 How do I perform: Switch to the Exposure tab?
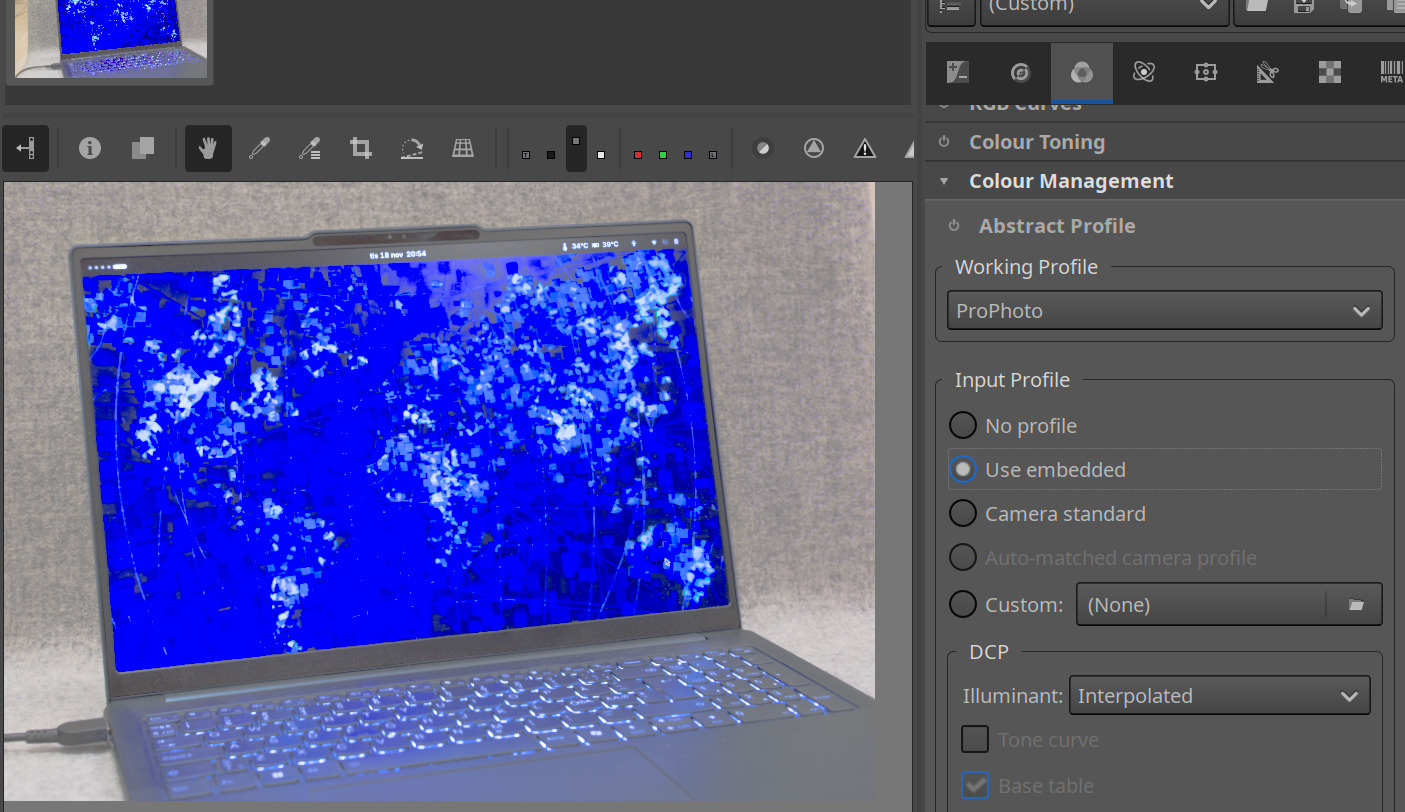click(x=958, y=73)
